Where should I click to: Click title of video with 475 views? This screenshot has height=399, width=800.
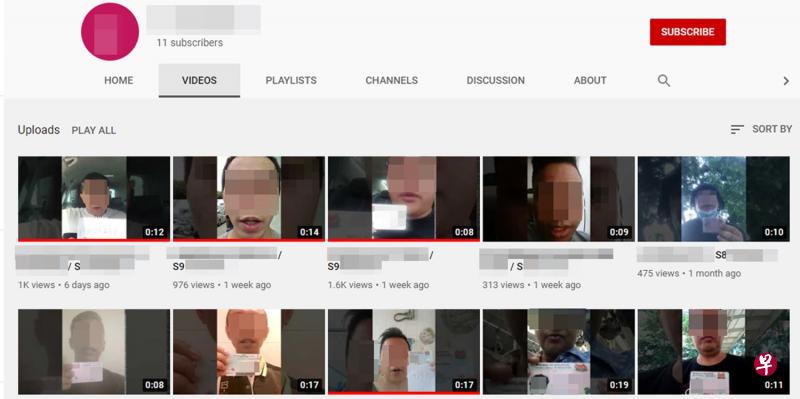(x=707, y=255)
